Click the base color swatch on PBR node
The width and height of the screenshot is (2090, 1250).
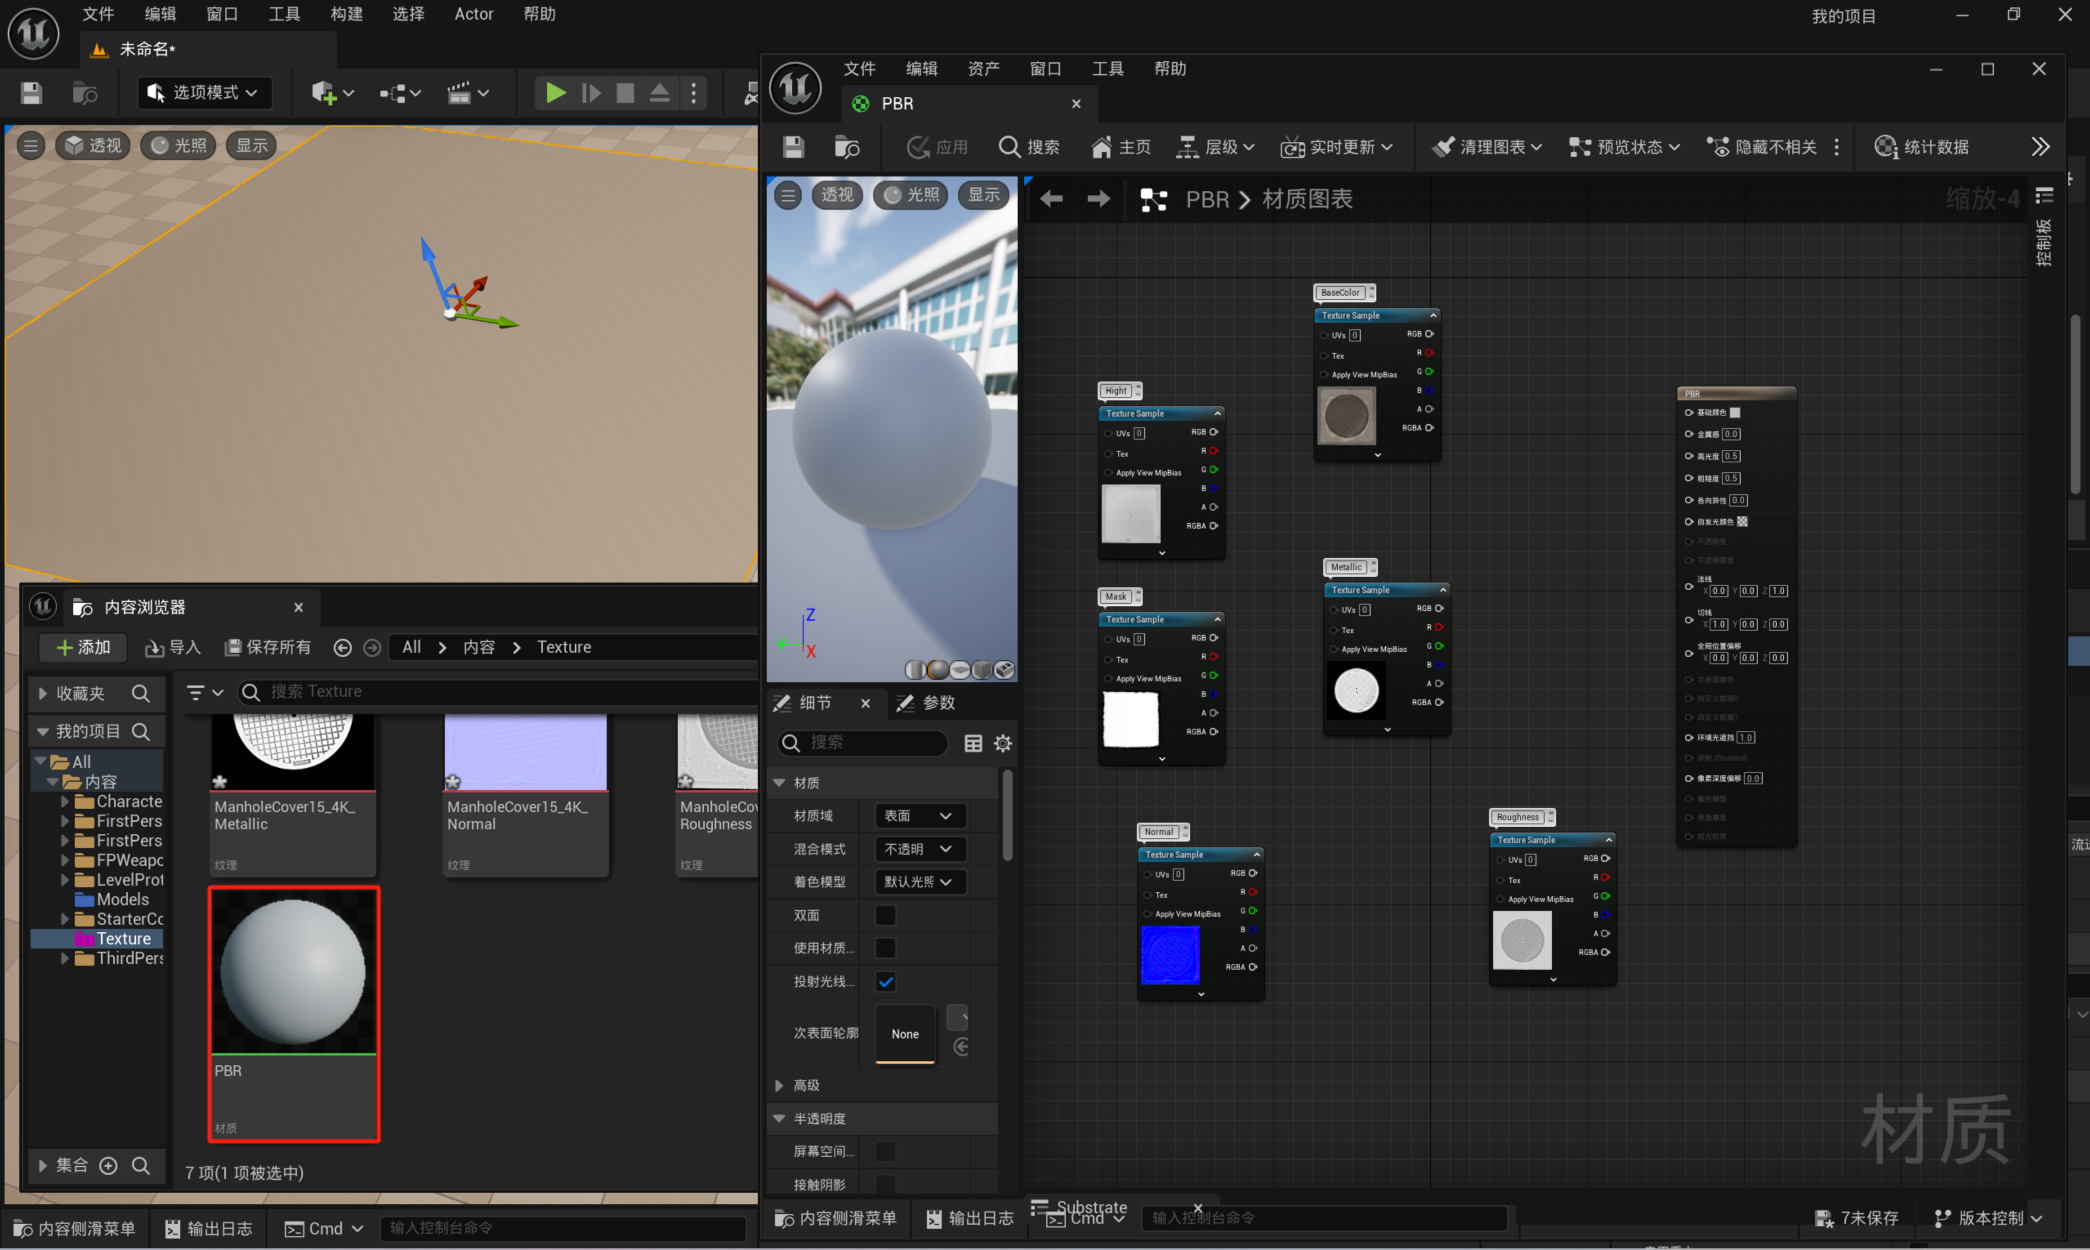[x=1735, y=412]
